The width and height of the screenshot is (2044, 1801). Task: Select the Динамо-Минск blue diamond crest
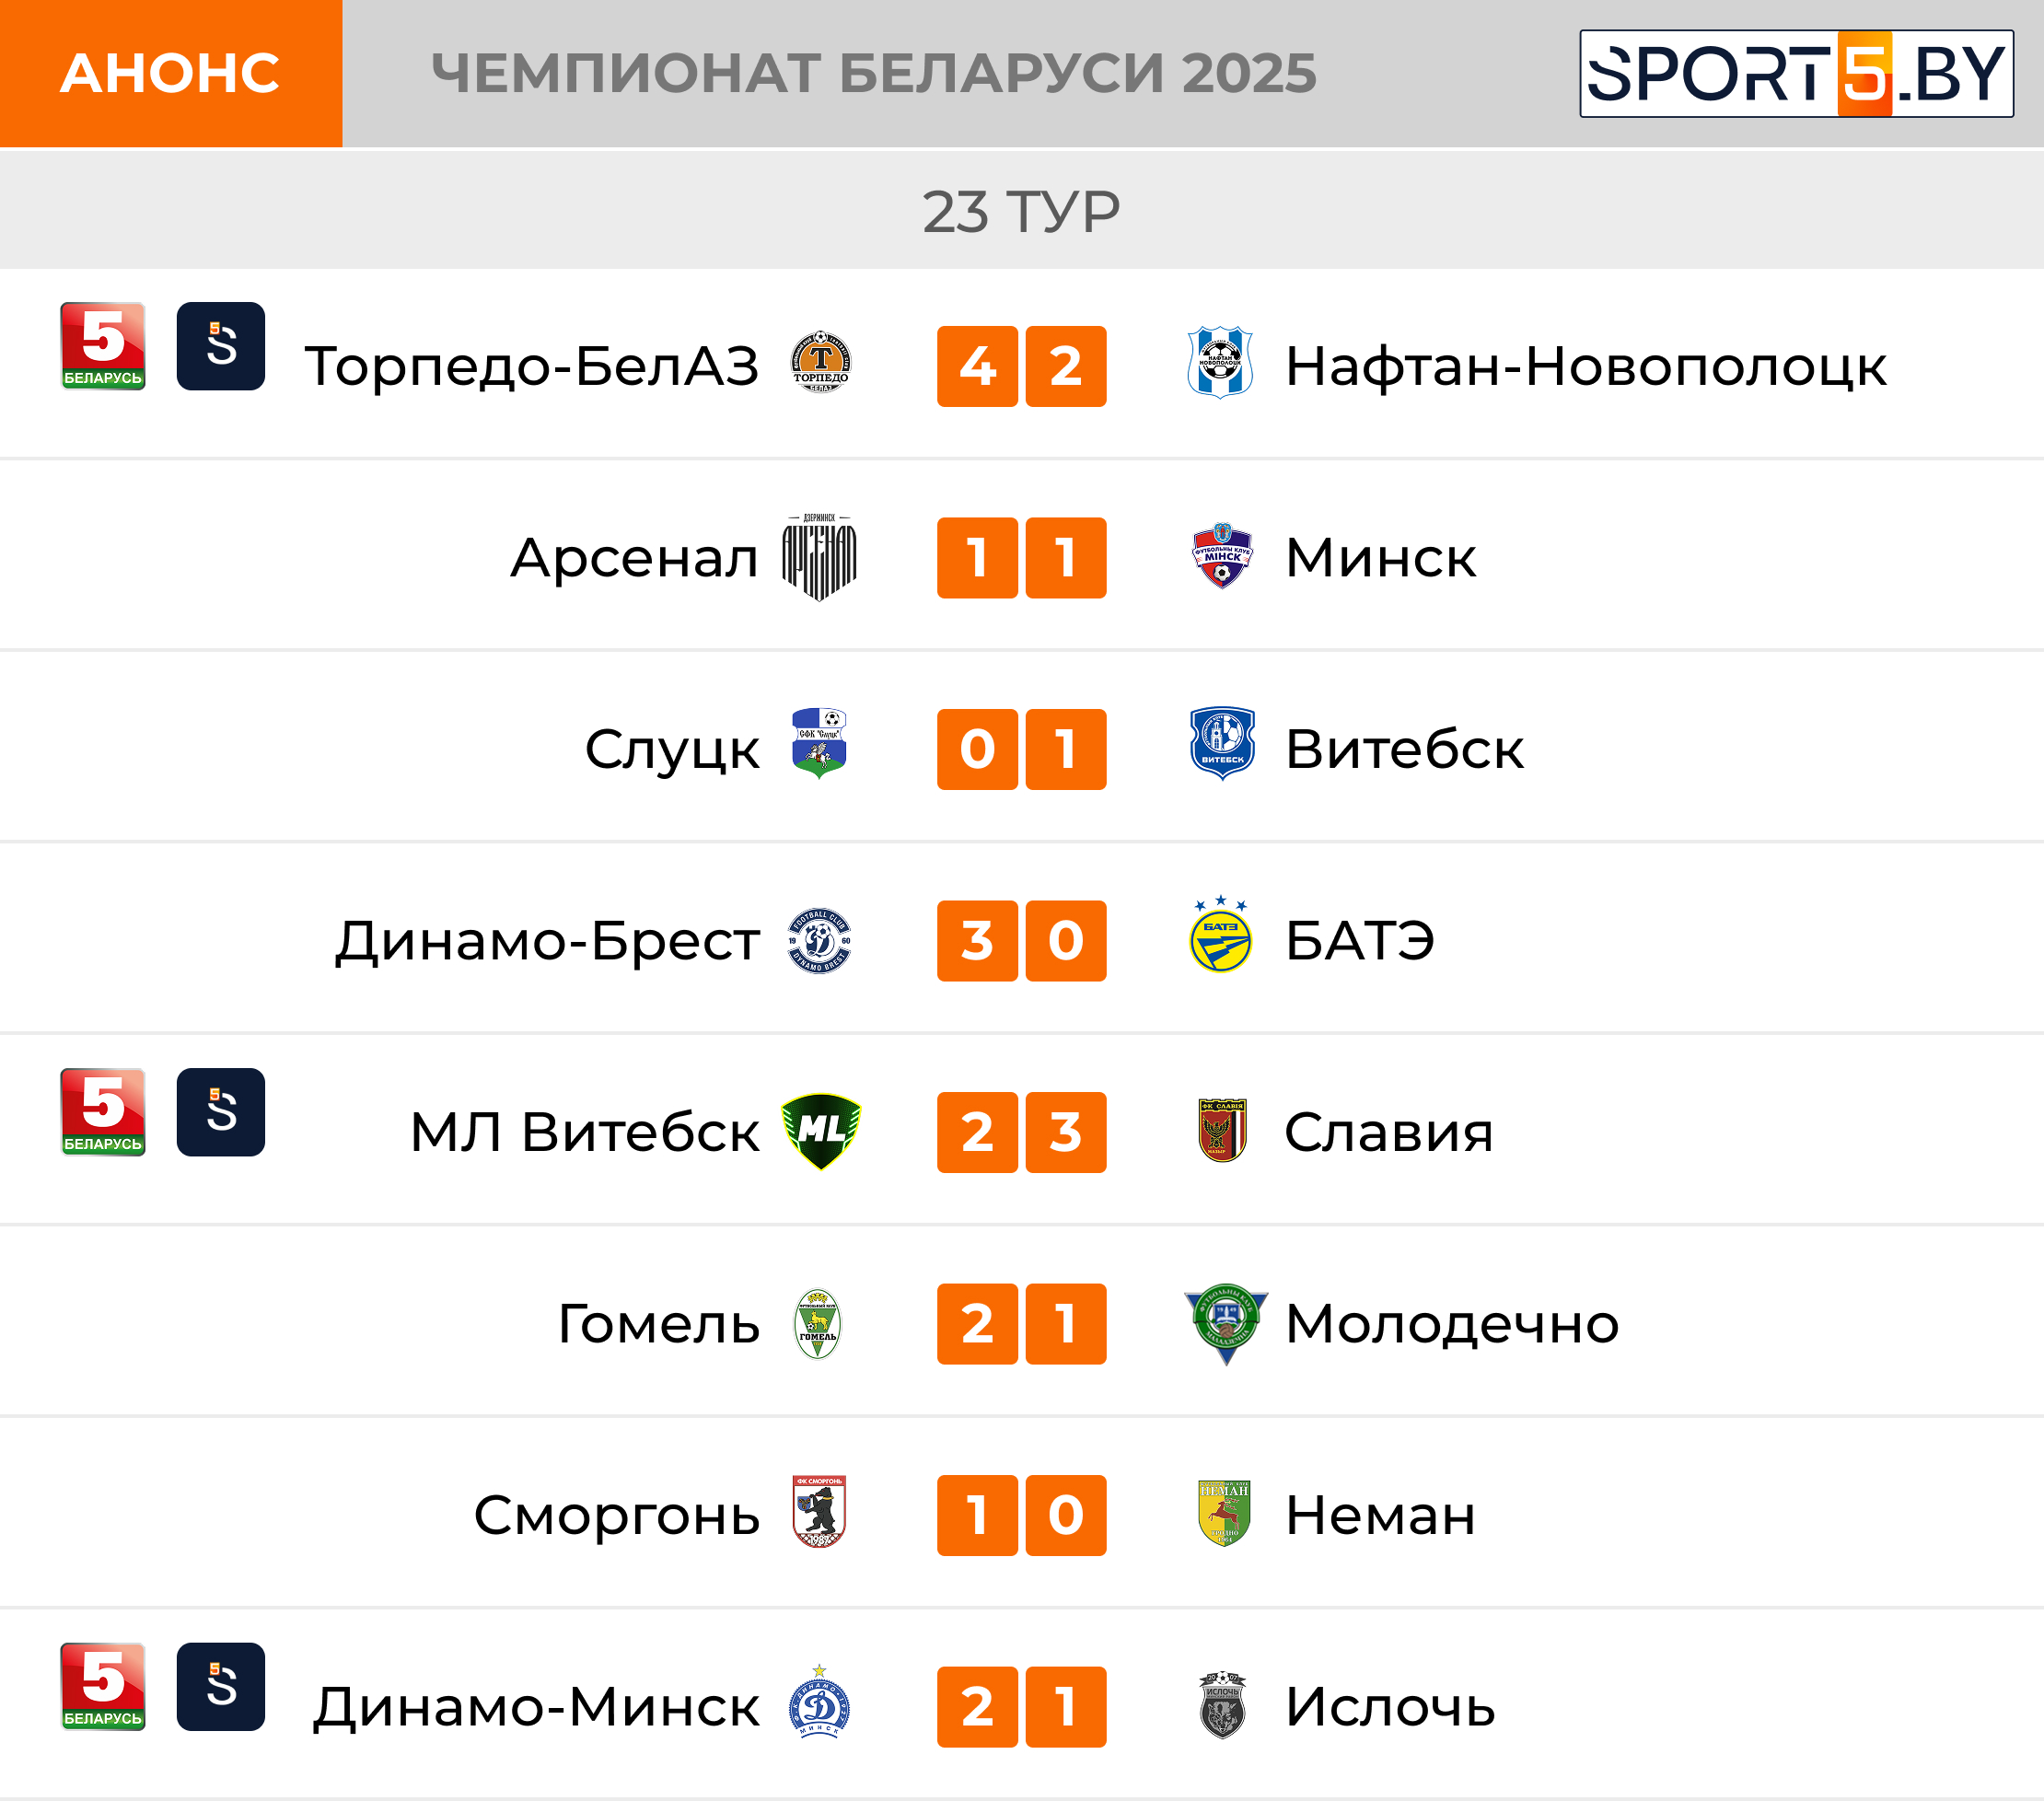point(819,1701)
